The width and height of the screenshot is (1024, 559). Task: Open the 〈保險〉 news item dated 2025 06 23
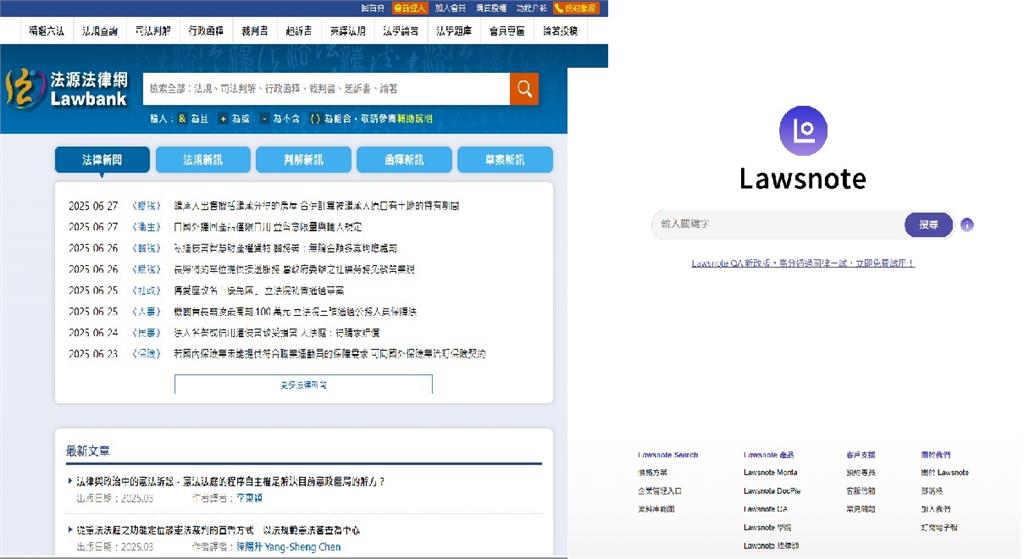(x=330, y=353)
